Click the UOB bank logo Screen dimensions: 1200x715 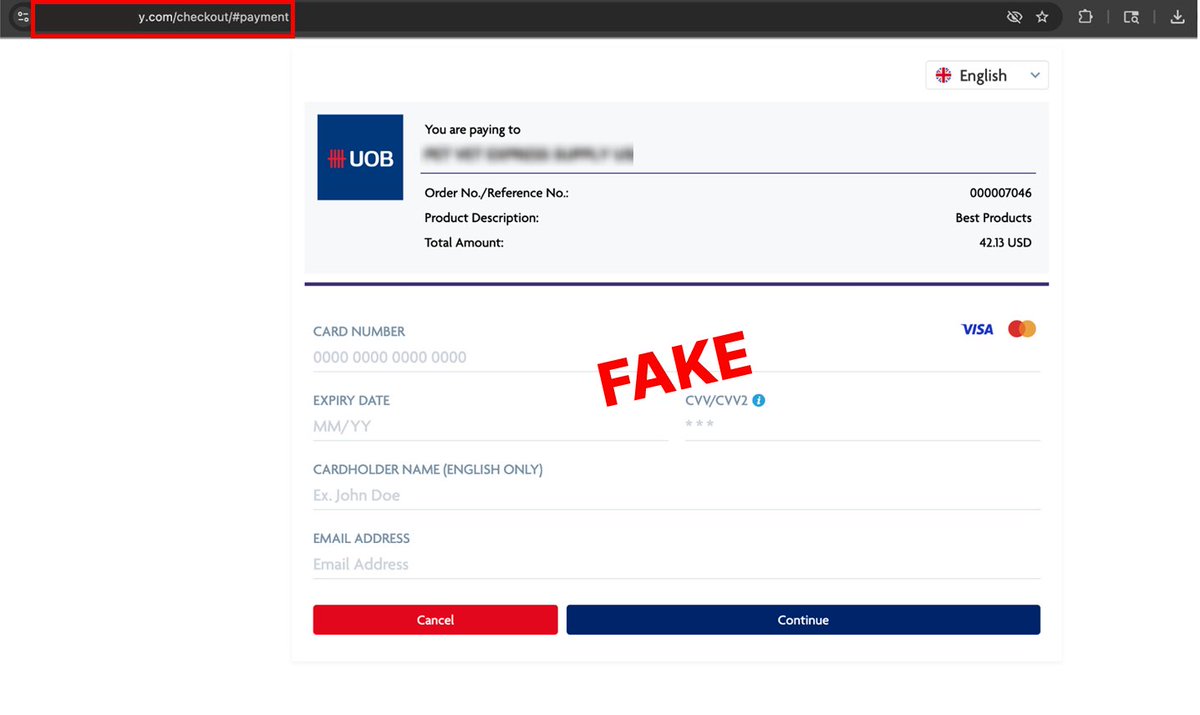click(360, 157)
